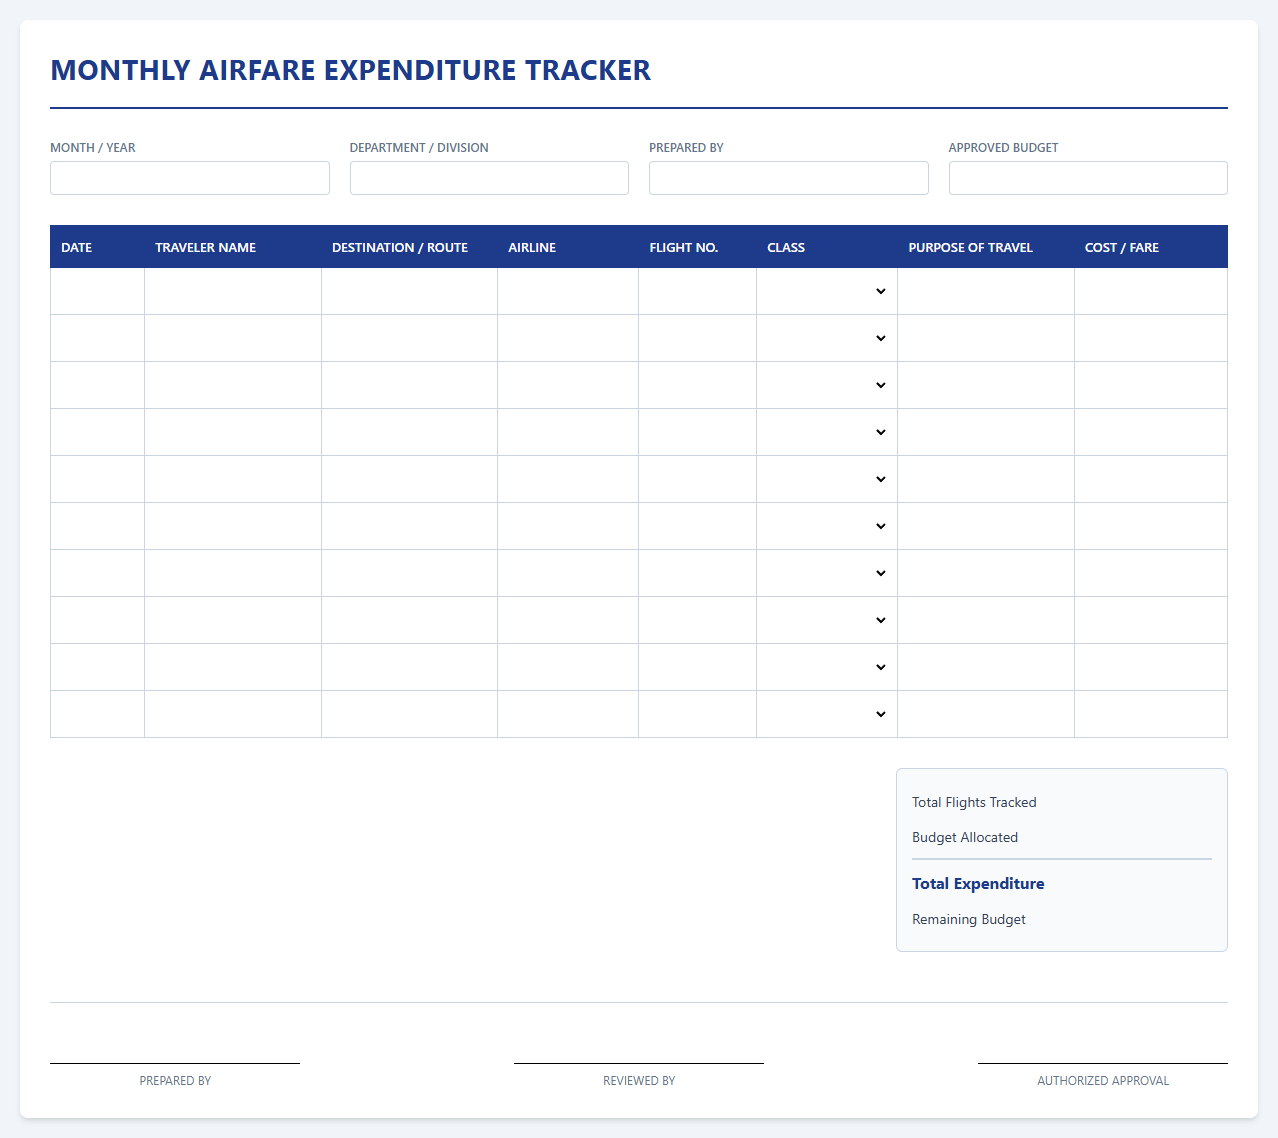Image resolution: width=1278 pixels, height=1138 pixels.
Task: Click the Date cell in the last row
Action: [98, 714]
